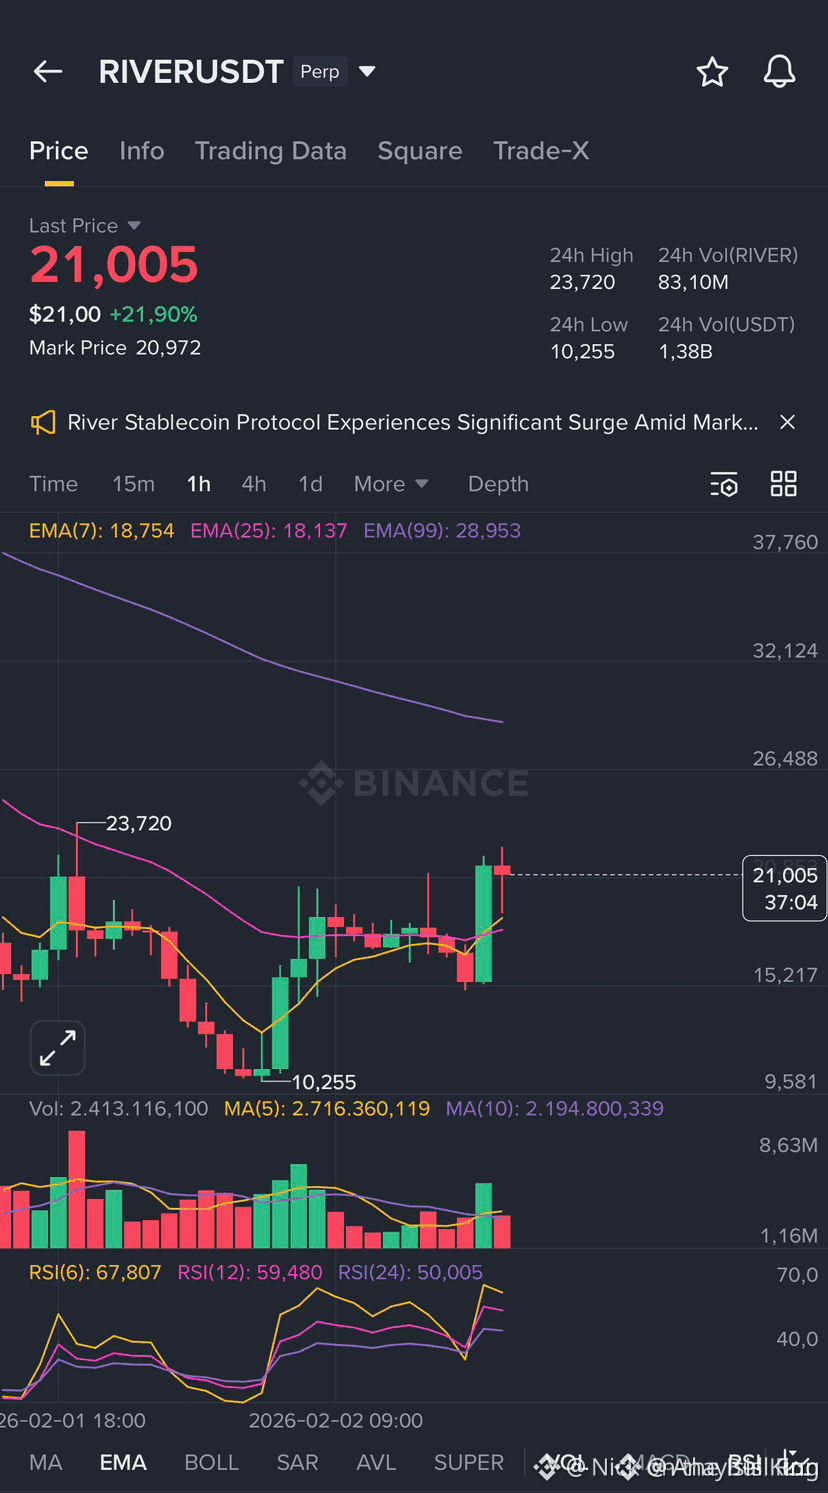The height and width of the screenshot is (1493, 828).
Task: Switch to the Info tab
Action: click(x=142, y=151)
